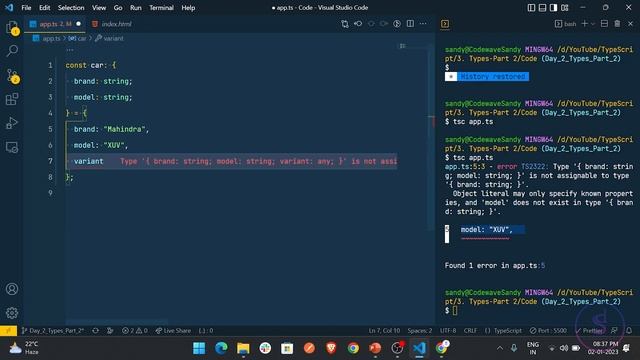Click the Open Timeline clock icon

397,24
